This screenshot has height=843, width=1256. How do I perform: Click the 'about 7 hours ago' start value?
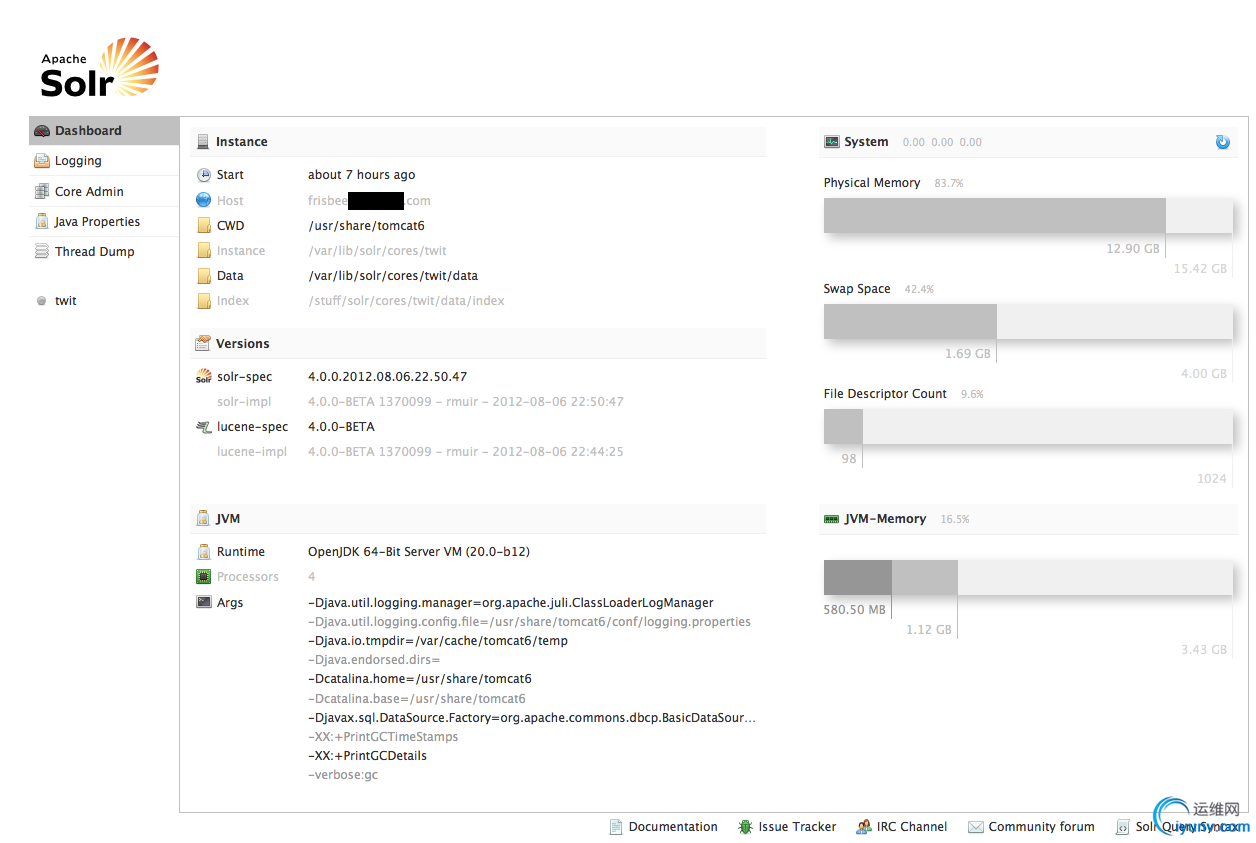click(361, 175)
